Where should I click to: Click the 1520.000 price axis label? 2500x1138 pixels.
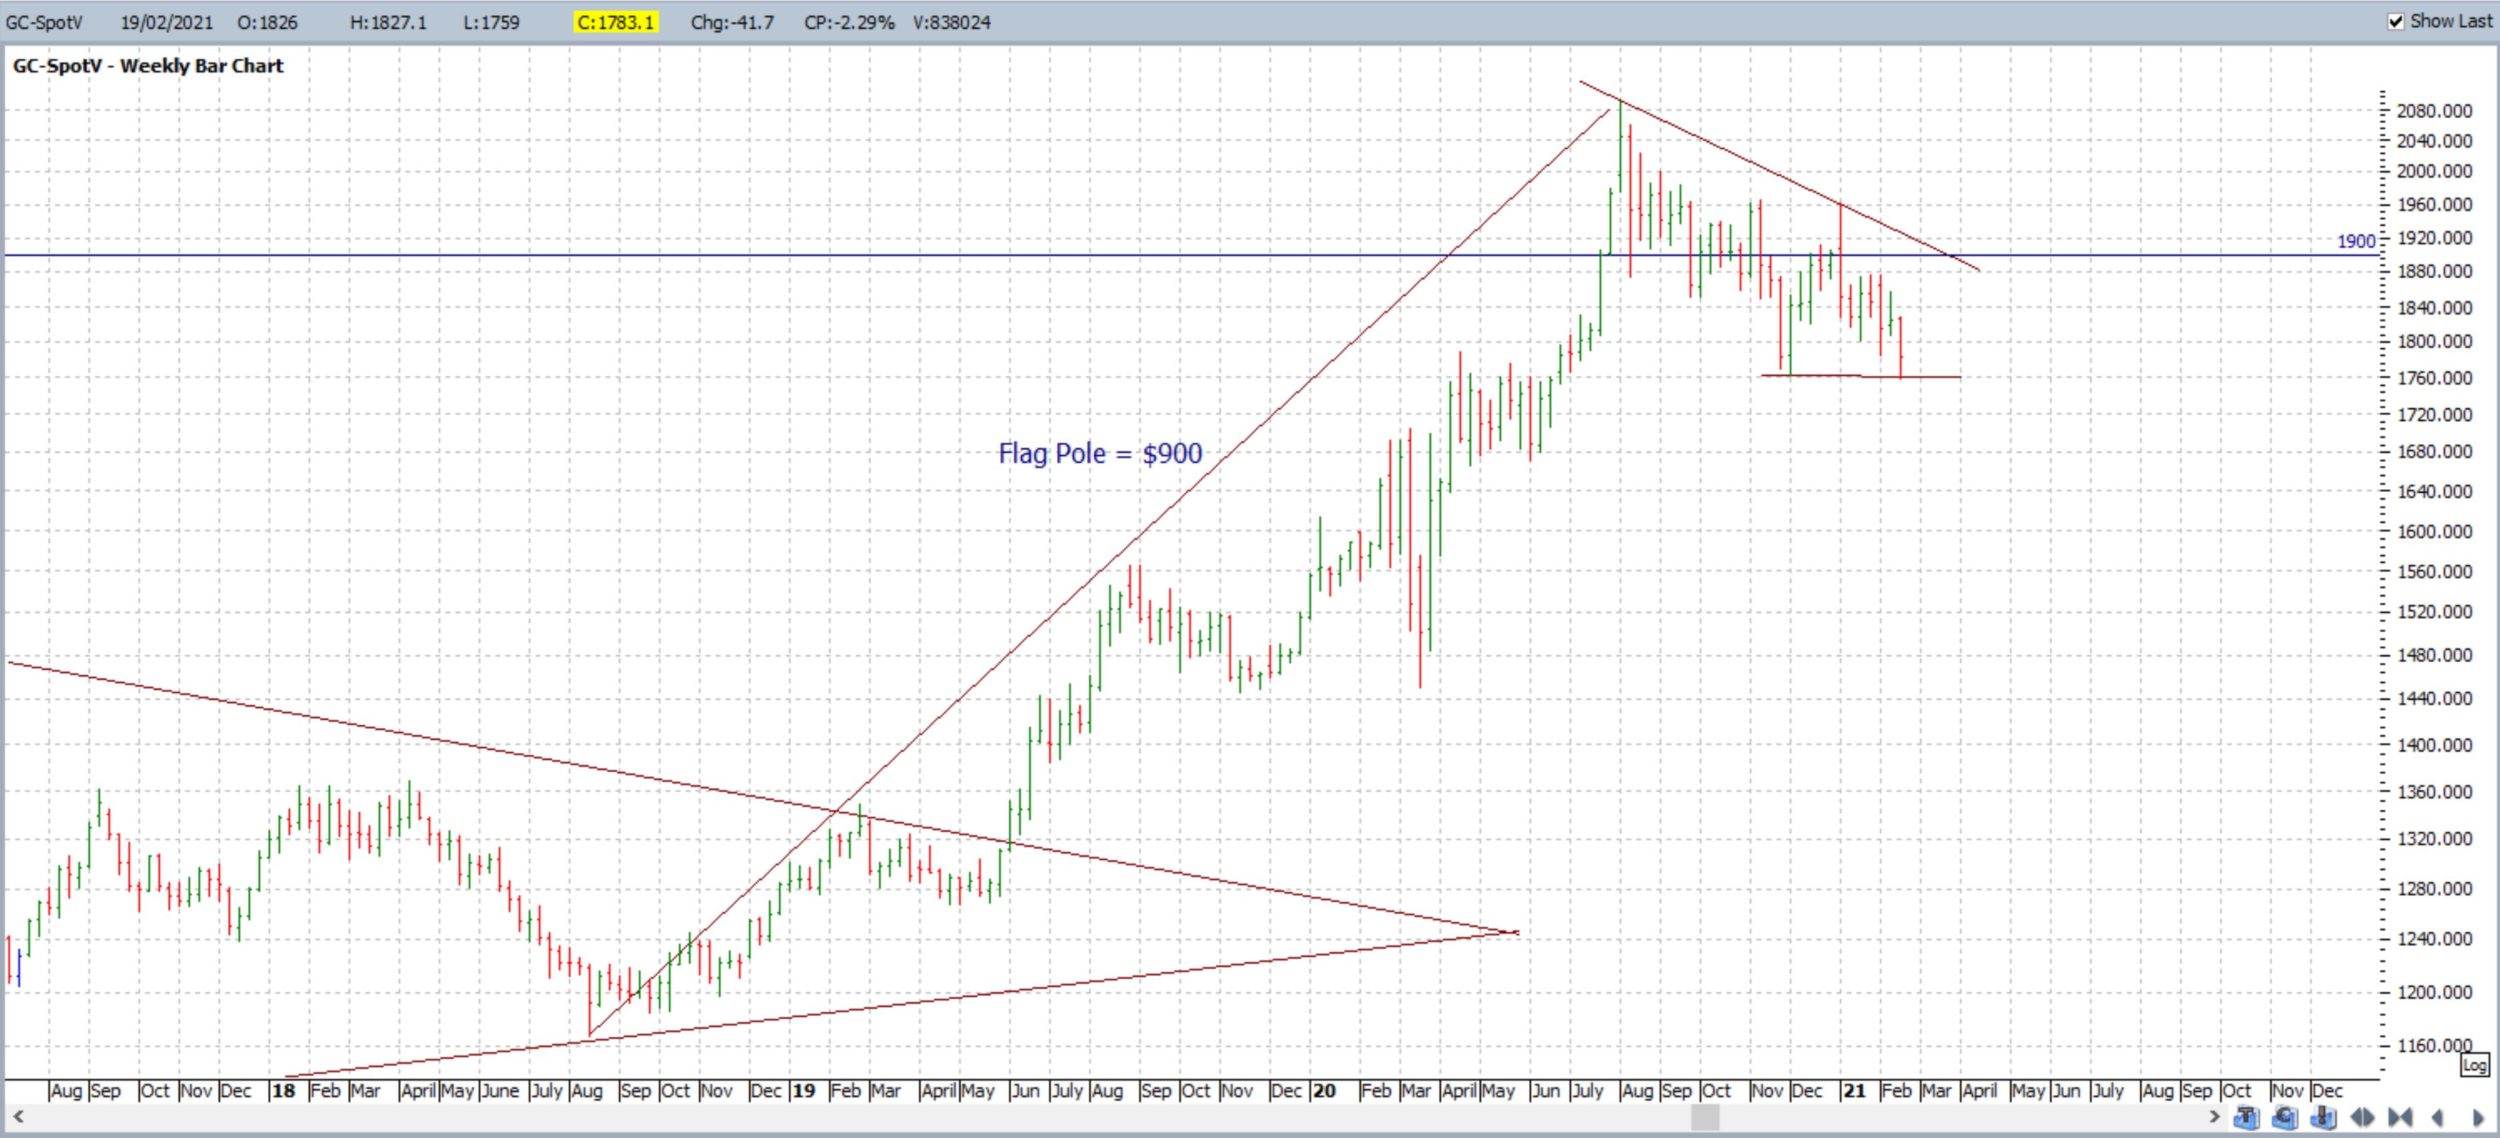[2434, 611]
